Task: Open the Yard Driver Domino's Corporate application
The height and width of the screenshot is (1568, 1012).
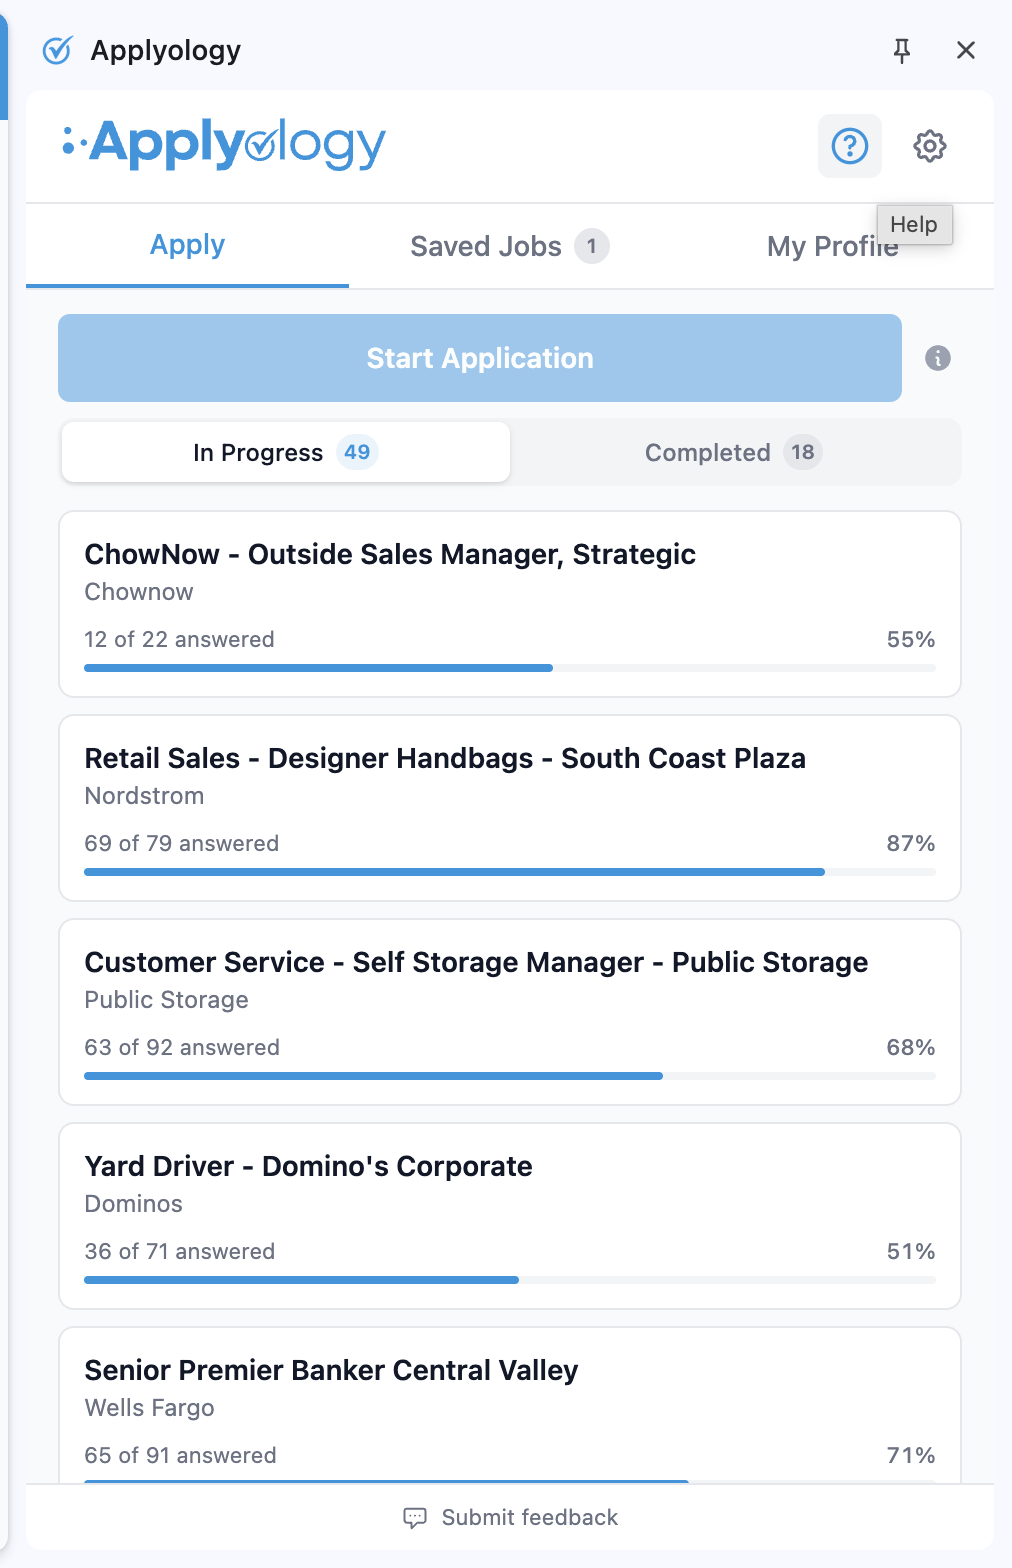Action: coord(510,1216)
